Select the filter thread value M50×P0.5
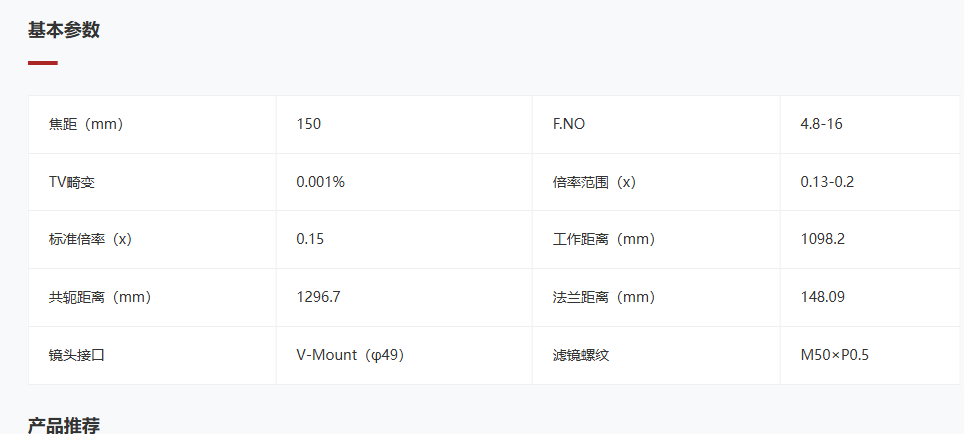Image resolution: width=964 pixels, height=434 pixels. click(835, 355)
